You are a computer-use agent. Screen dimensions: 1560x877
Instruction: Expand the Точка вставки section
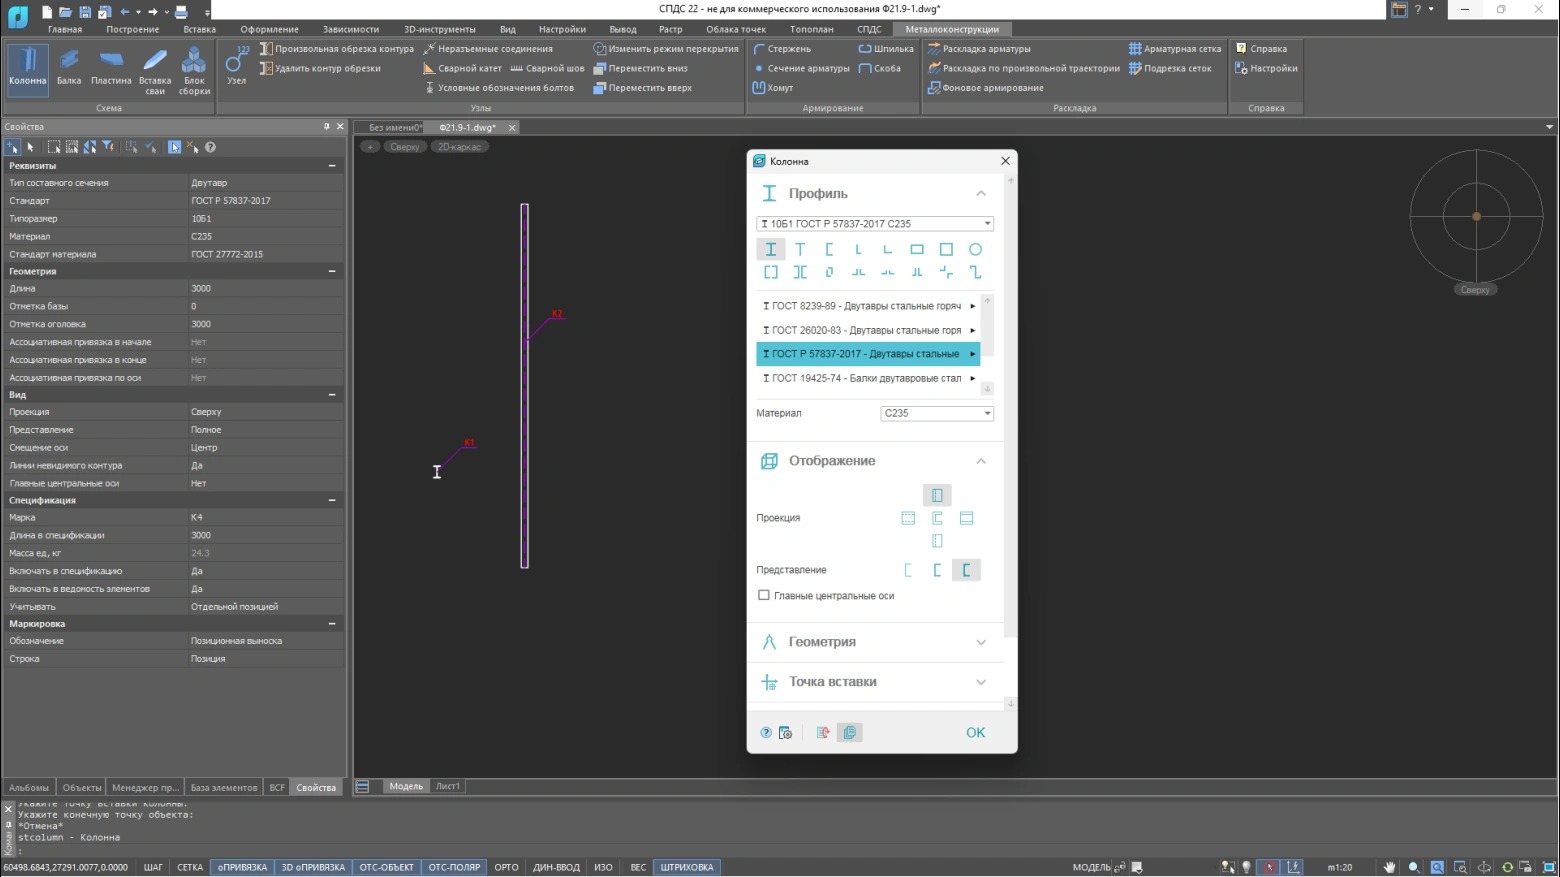[x=876, y=682]
